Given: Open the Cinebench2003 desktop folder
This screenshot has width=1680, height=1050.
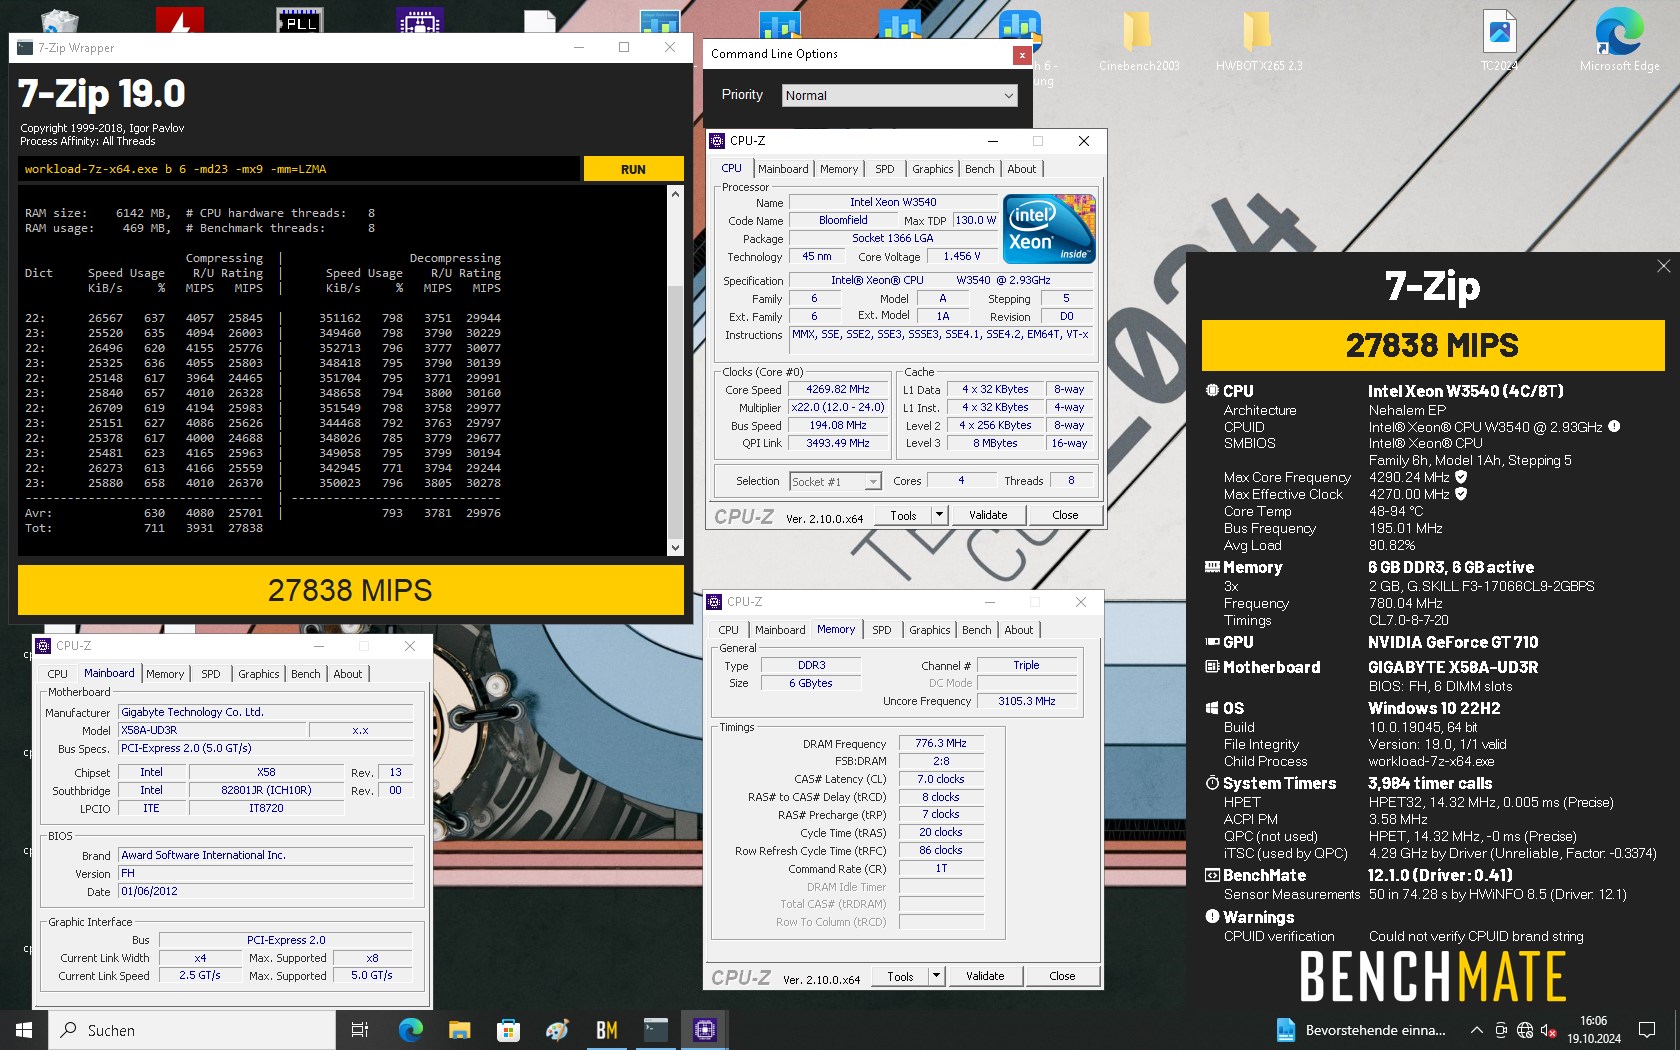Looking at the screenshot, I should coord(1138,40).
